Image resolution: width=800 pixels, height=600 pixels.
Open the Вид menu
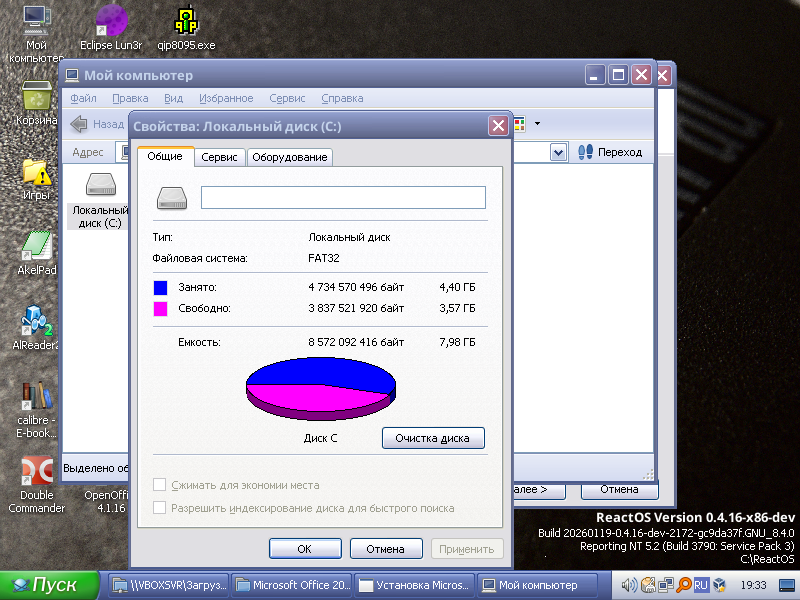pos(173,98)
